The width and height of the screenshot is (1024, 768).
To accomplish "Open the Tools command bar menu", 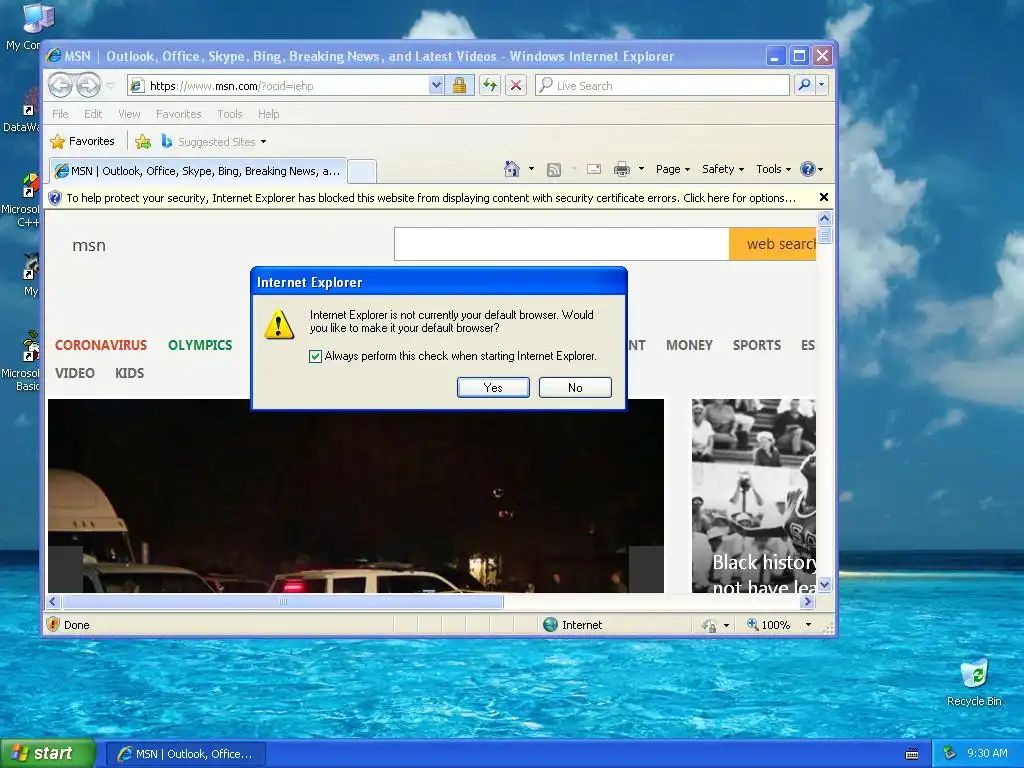I will tap(773, 169).
